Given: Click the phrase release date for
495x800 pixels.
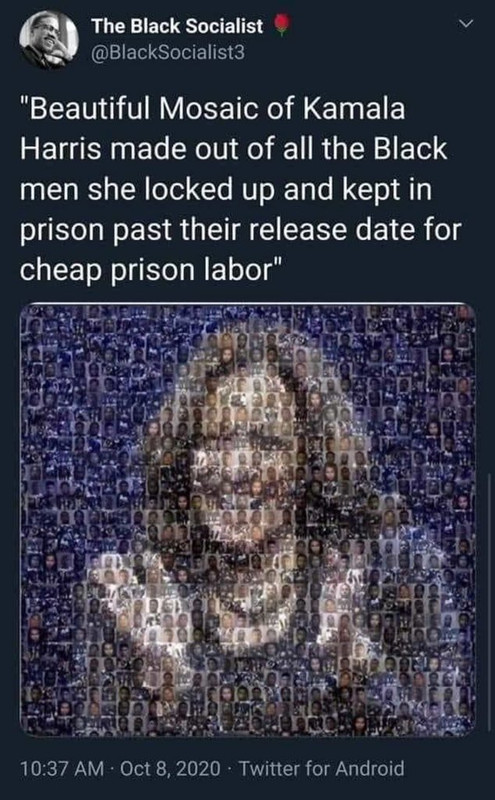Looking at the screenshot, I should pos(356,229).
